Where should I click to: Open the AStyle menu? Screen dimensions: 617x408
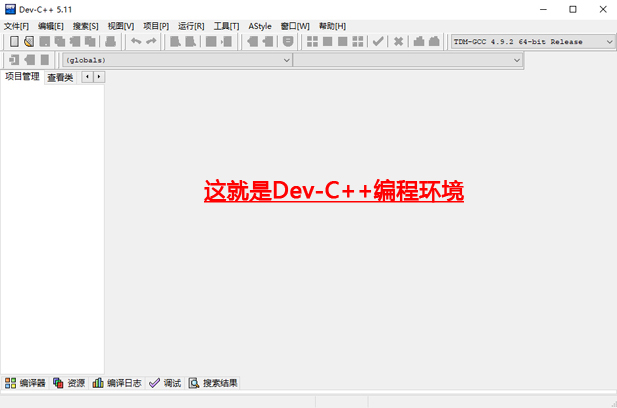[x=260, y=26]
